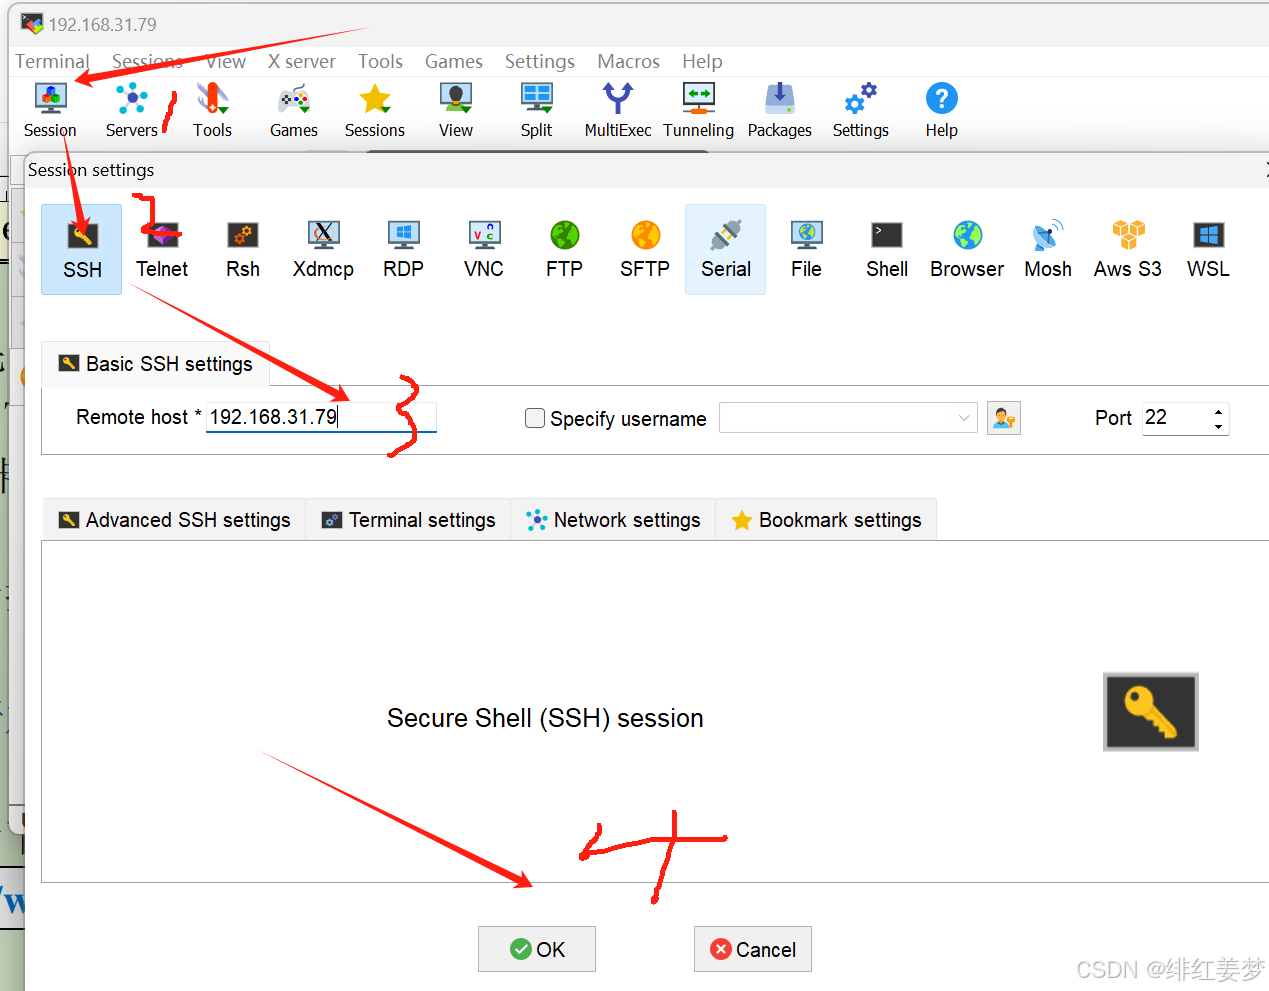Select the Aws S3 session type
This screenshot has width=1269, height=991.
point(1128,249)
